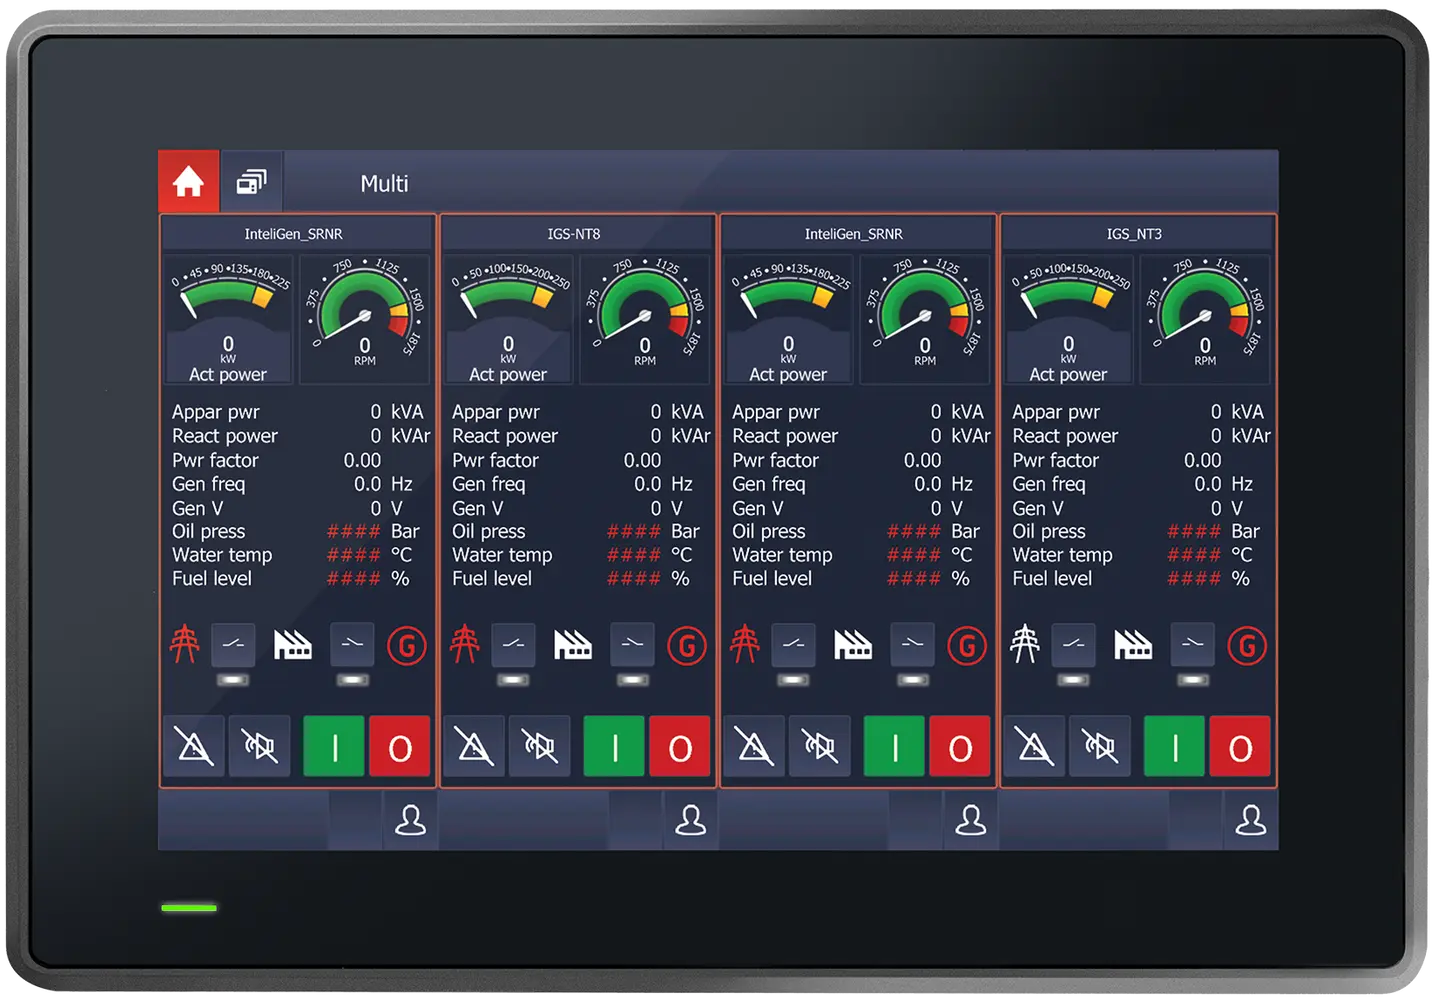Go to the Home screen
Viewport: 1437px width, 1000px height.
pos(188,182)
